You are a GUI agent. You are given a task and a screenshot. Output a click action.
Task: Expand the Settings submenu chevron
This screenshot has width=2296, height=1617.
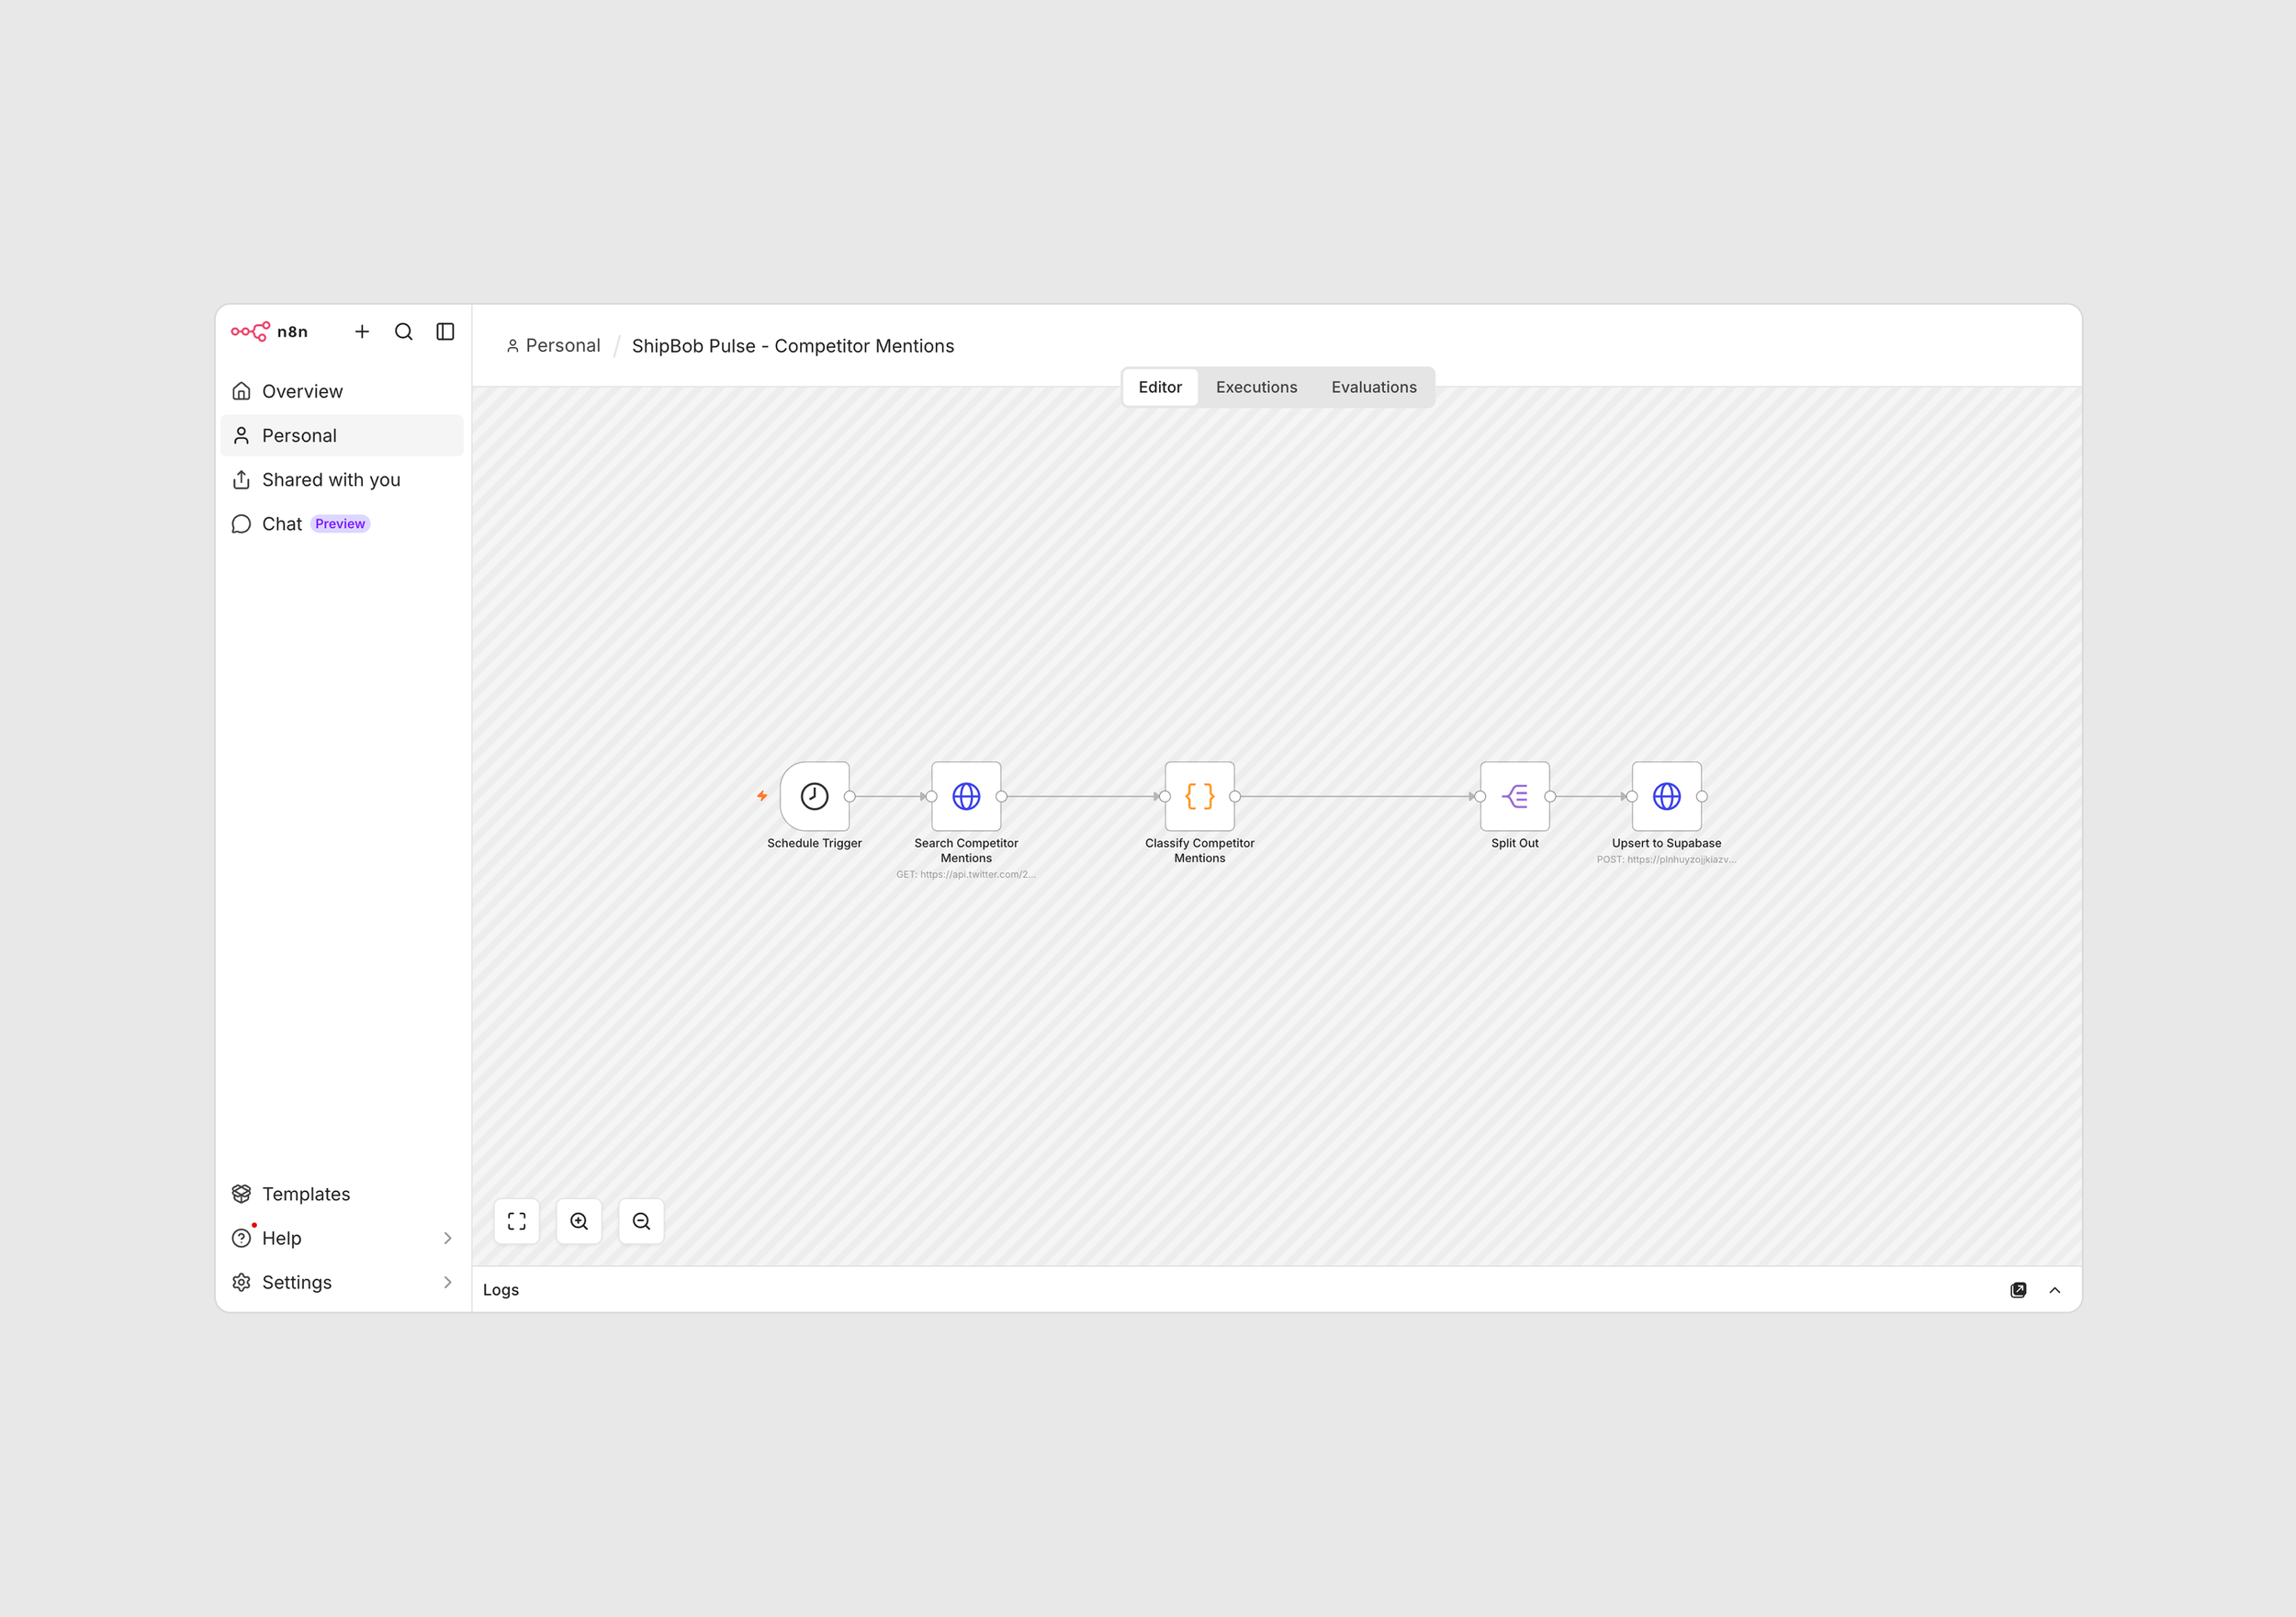click(447, 1282)
